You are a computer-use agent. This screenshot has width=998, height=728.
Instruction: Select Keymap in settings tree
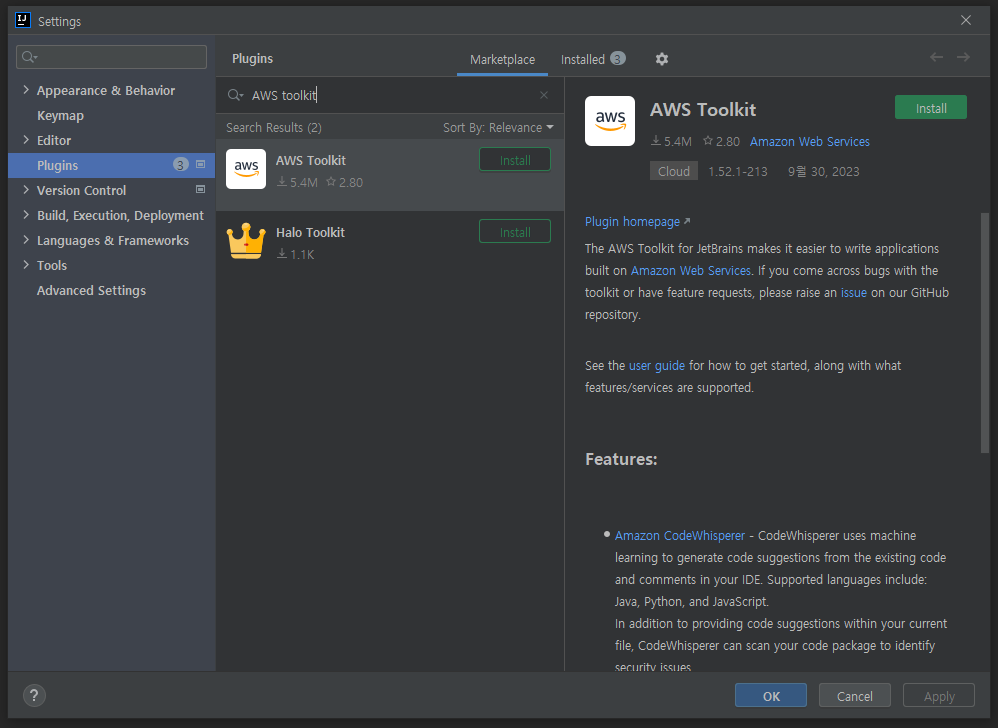(x=60, y=115)
